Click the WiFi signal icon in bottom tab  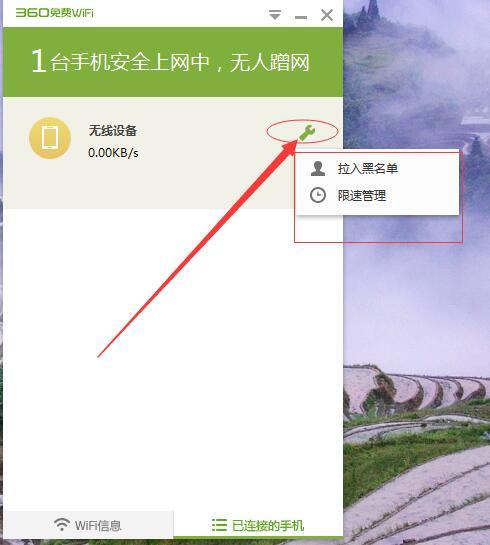pos(62,524)
